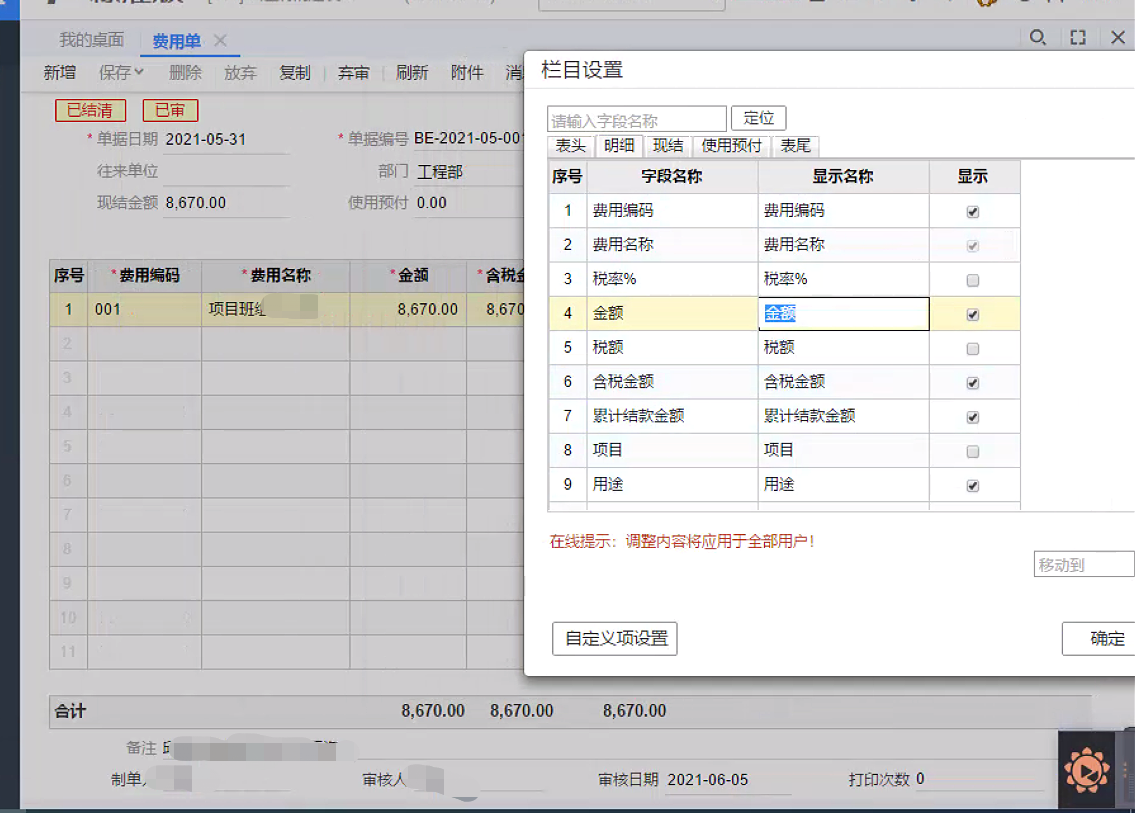The image size is (1135, 813).
Task: Click 新增 in the toolbar
Action: [x=59, y=72]
